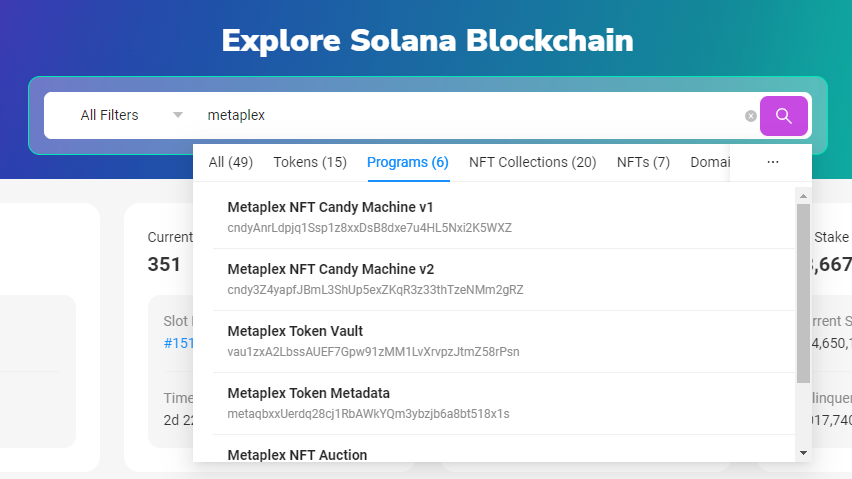Switch to the All (49) tab
This screenshot has height=479, width=852.
coord(230,162)
